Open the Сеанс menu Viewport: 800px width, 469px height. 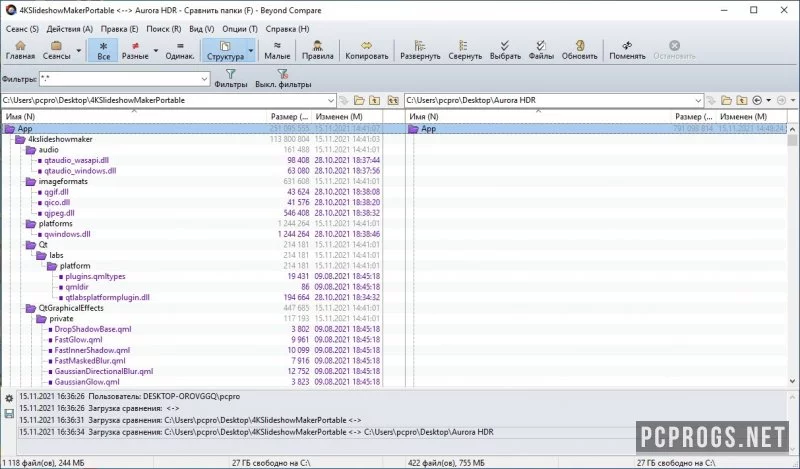click(x=22, y=29)
